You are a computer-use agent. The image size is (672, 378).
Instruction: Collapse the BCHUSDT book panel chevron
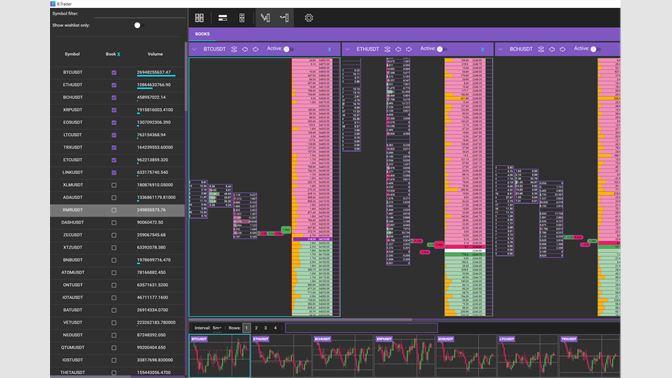tap(501, 49)
